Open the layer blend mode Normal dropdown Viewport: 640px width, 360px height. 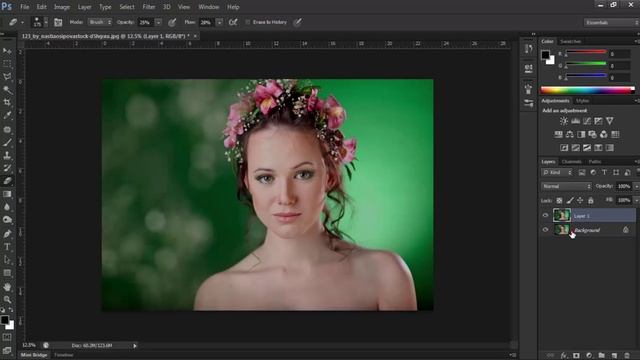pos(566,186)
